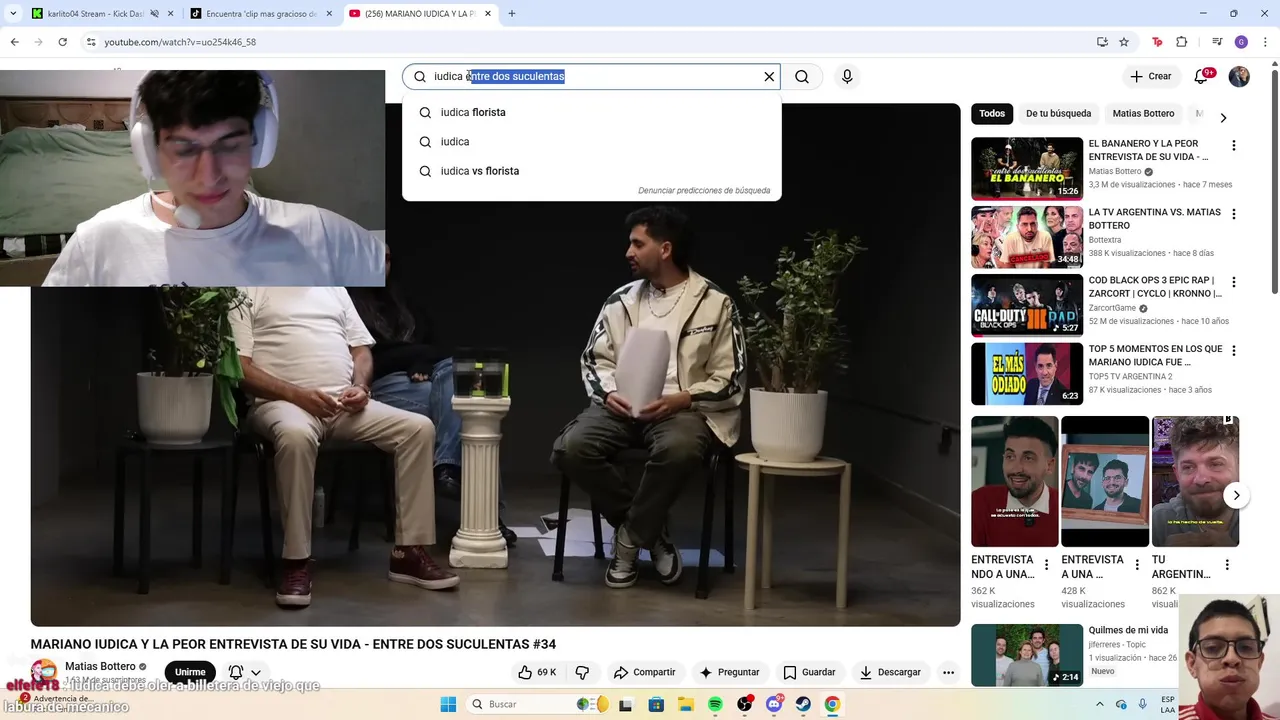
Task: Click the Unirme membership button
Action: click(x=190, y=672)
